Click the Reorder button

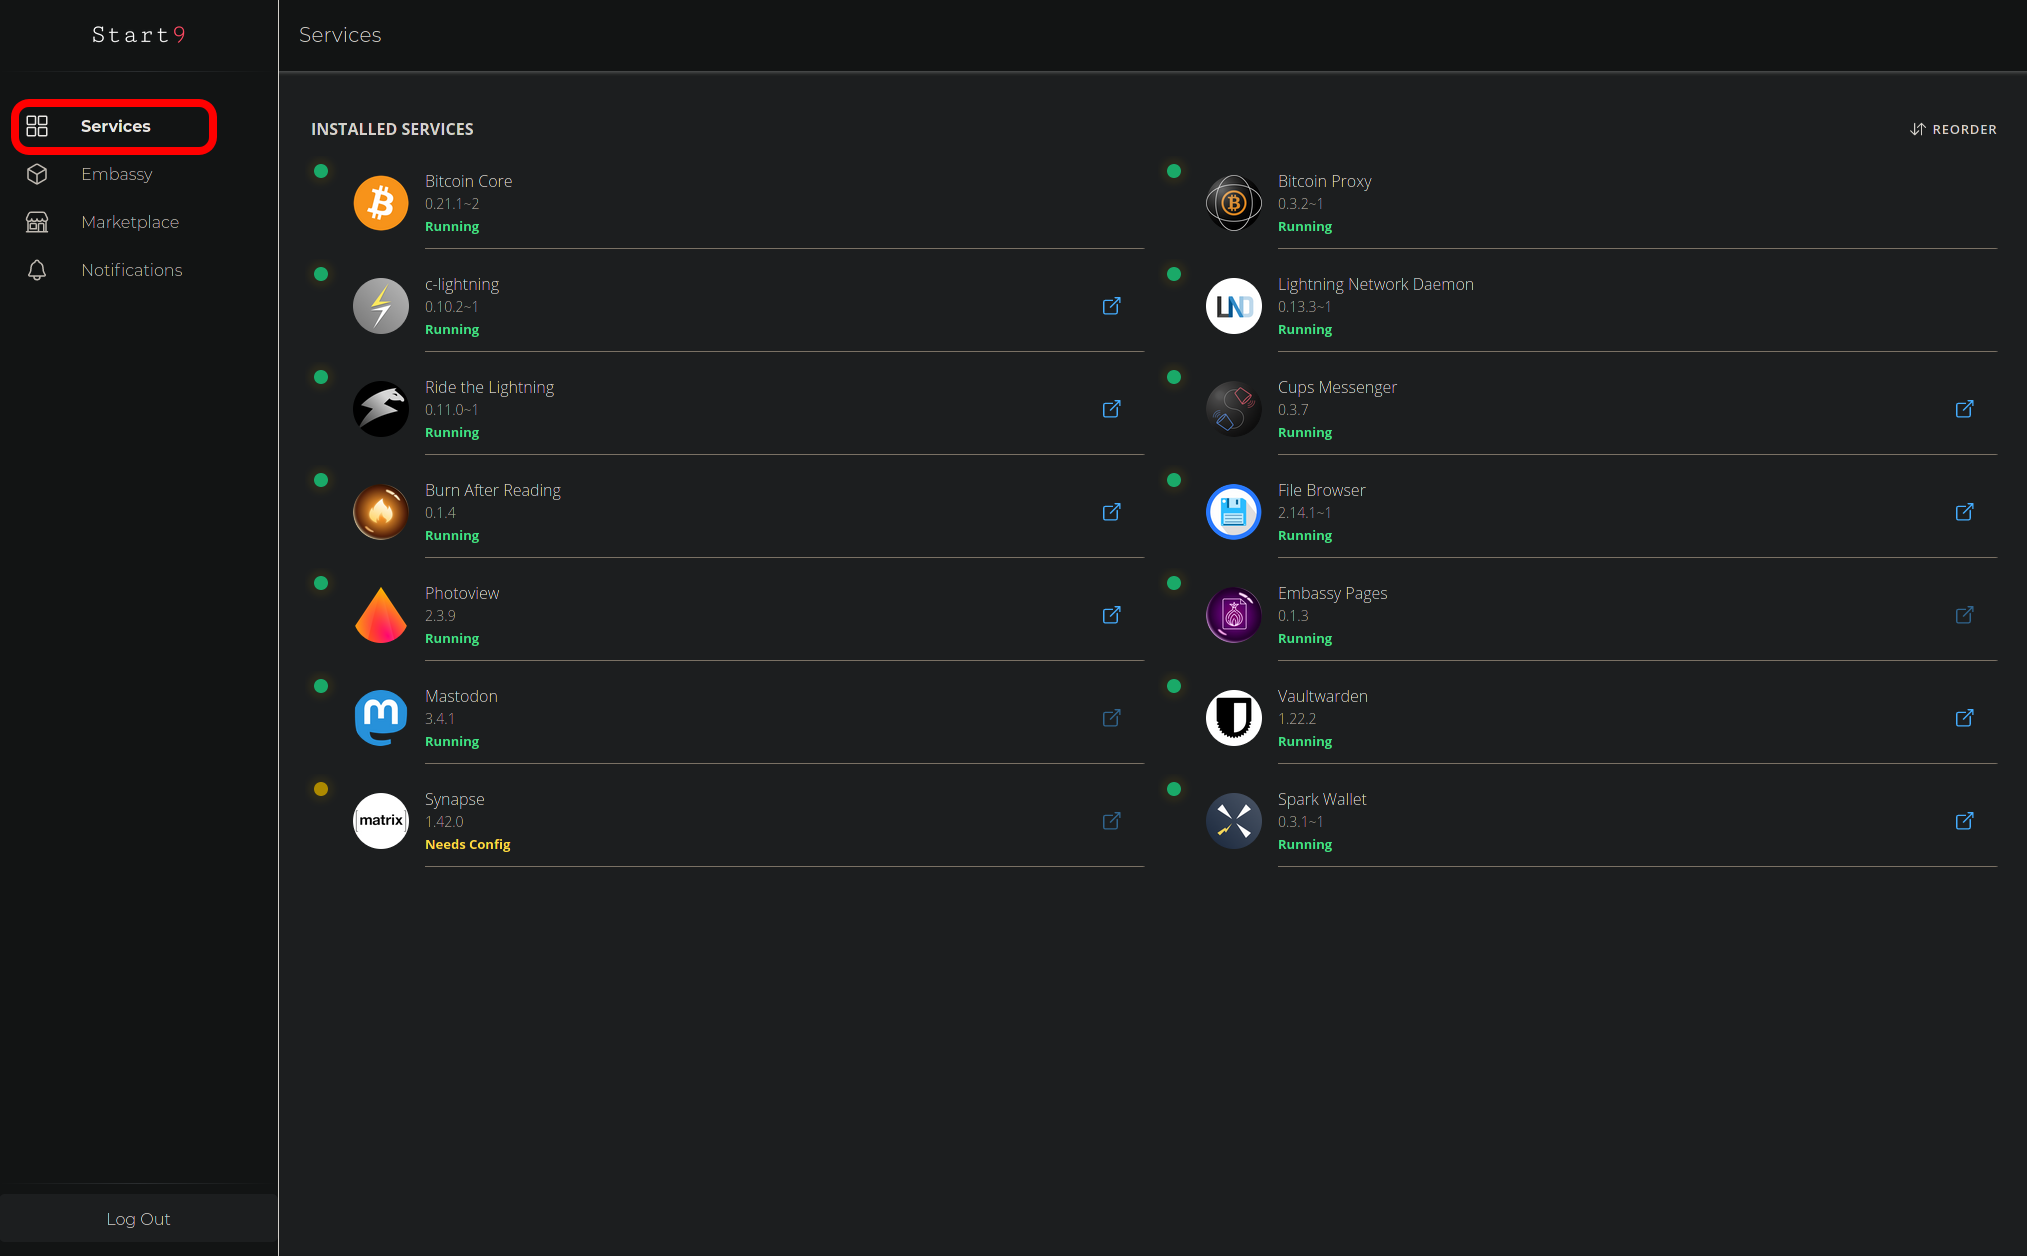pyautogui.click(x=1953, y=129)
